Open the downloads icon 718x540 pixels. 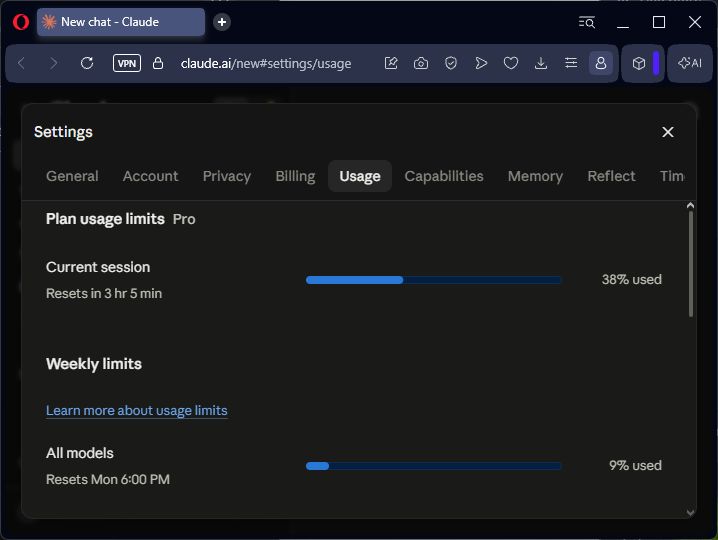(541, 63)
